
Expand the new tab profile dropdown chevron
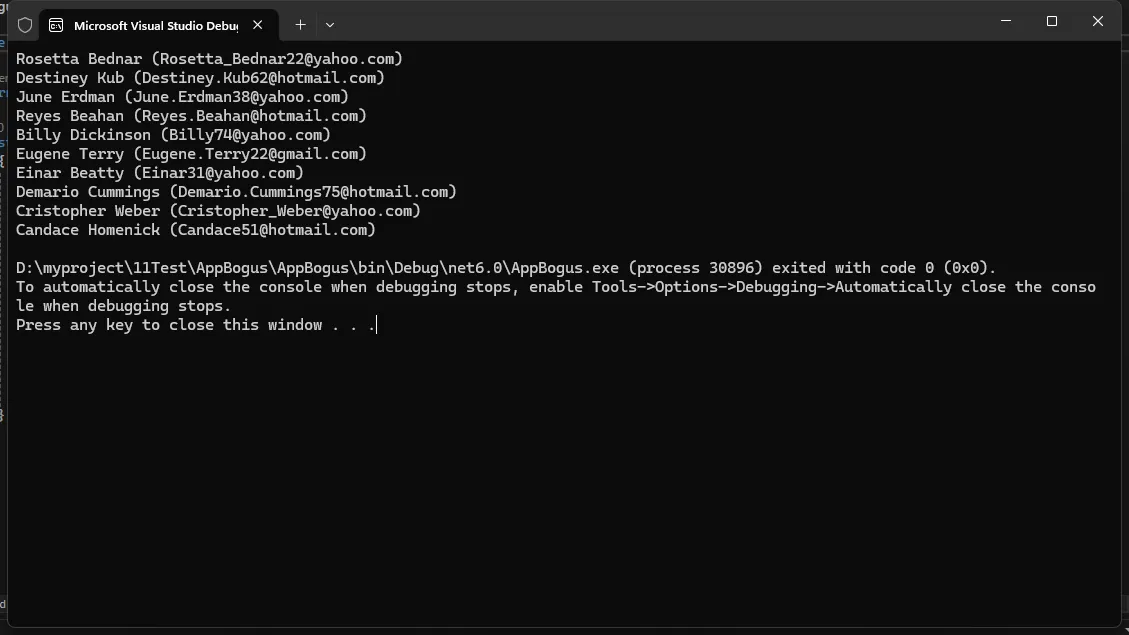pos(330,25)
